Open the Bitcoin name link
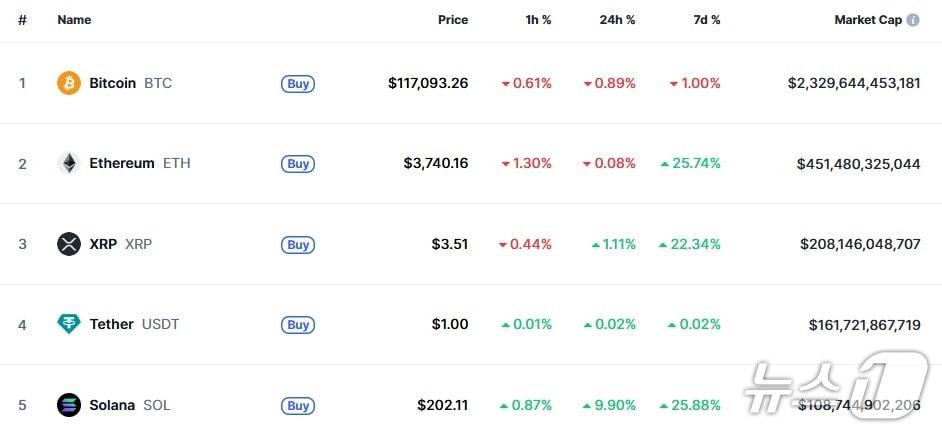 112,83
